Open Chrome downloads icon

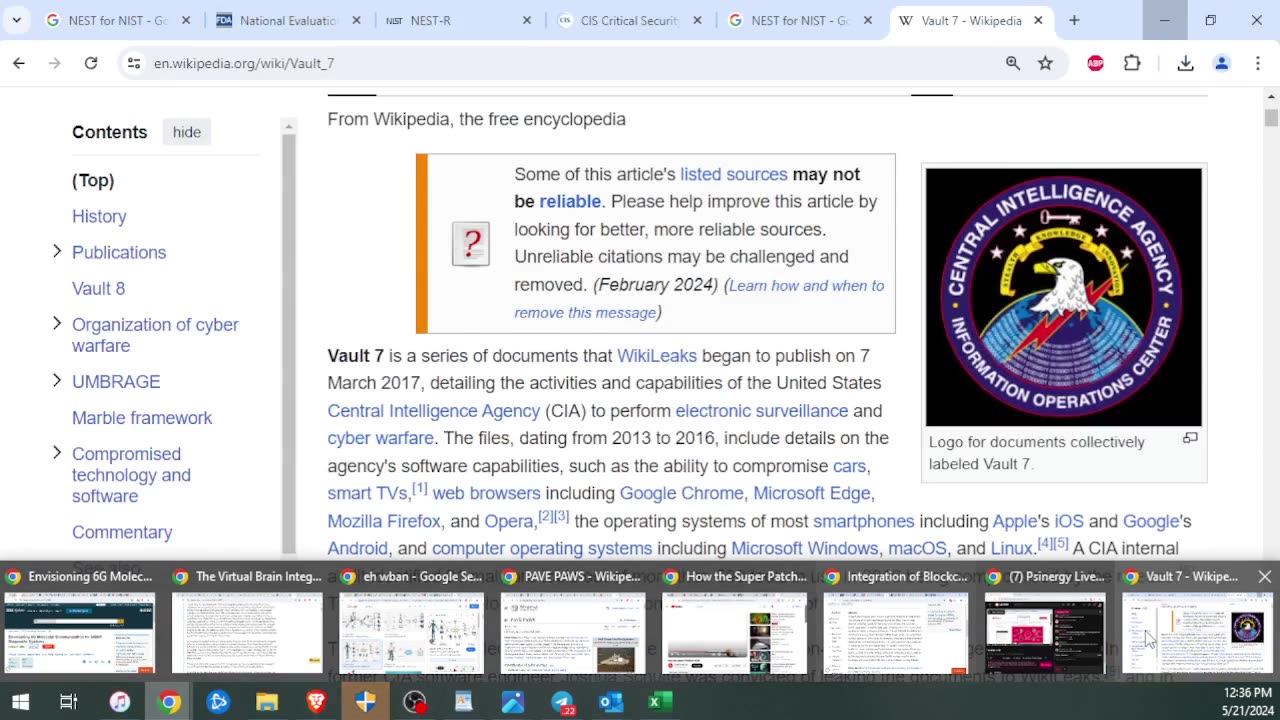[1186, 63]
